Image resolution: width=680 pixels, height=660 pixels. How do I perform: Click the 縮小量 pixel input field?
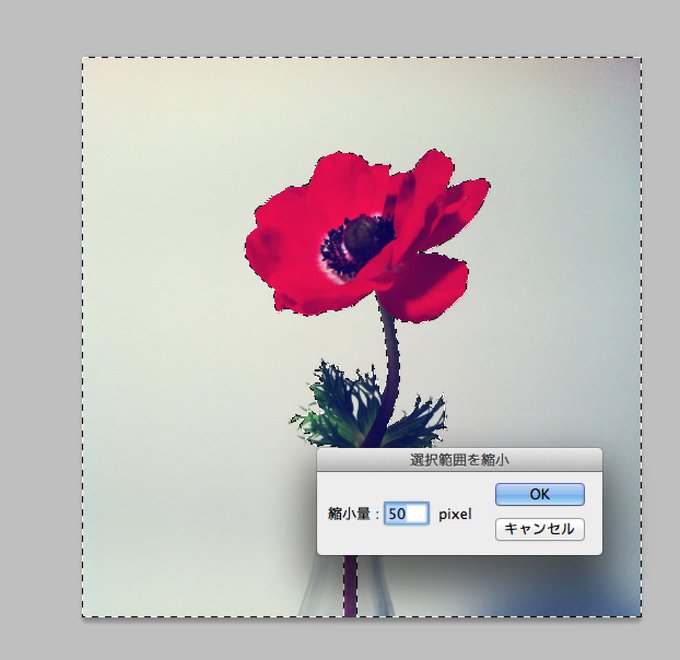(x=407, y=513)
